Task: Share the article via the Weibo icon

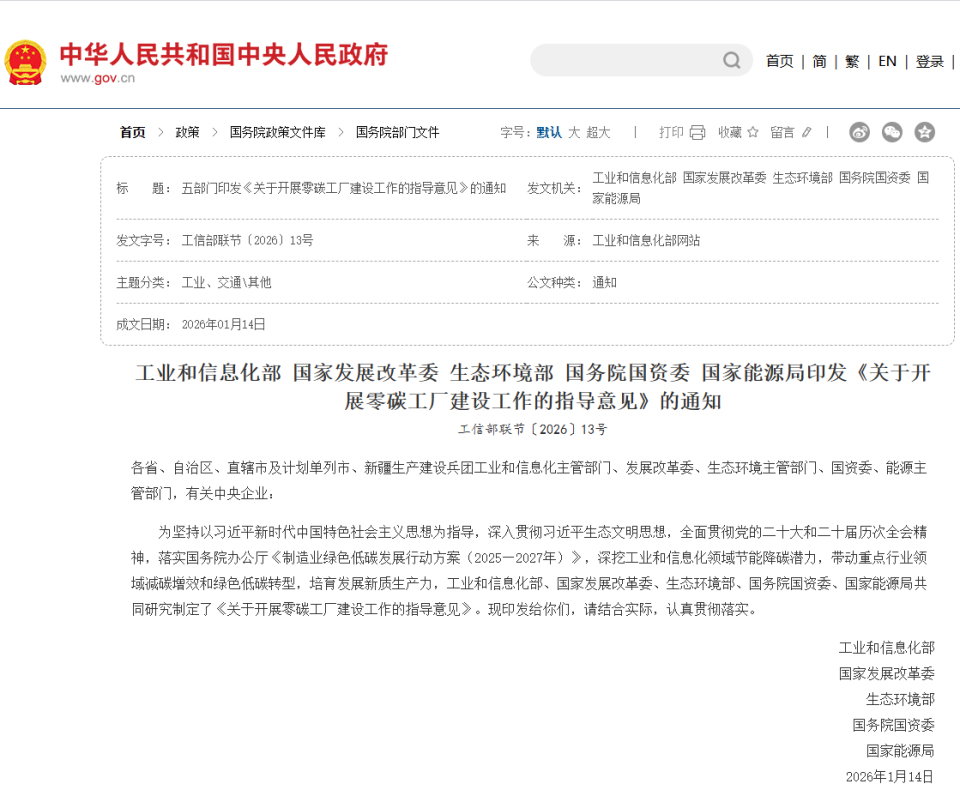Action: (x=859, y=131)
